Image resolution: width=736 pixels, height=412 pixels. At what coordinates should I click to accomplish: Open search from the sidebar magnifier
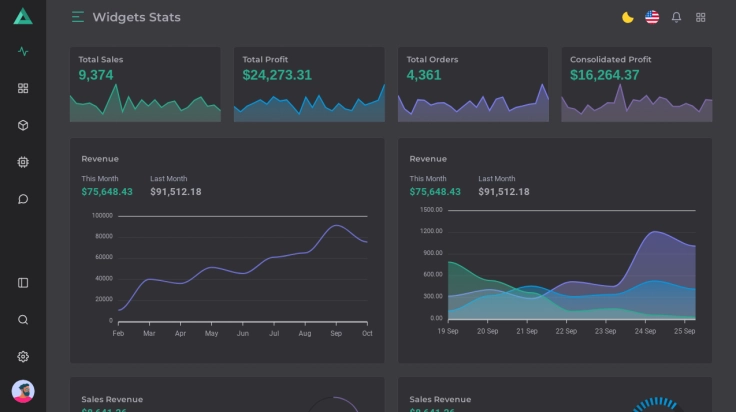pyautogui.click(x=23, y=320)
